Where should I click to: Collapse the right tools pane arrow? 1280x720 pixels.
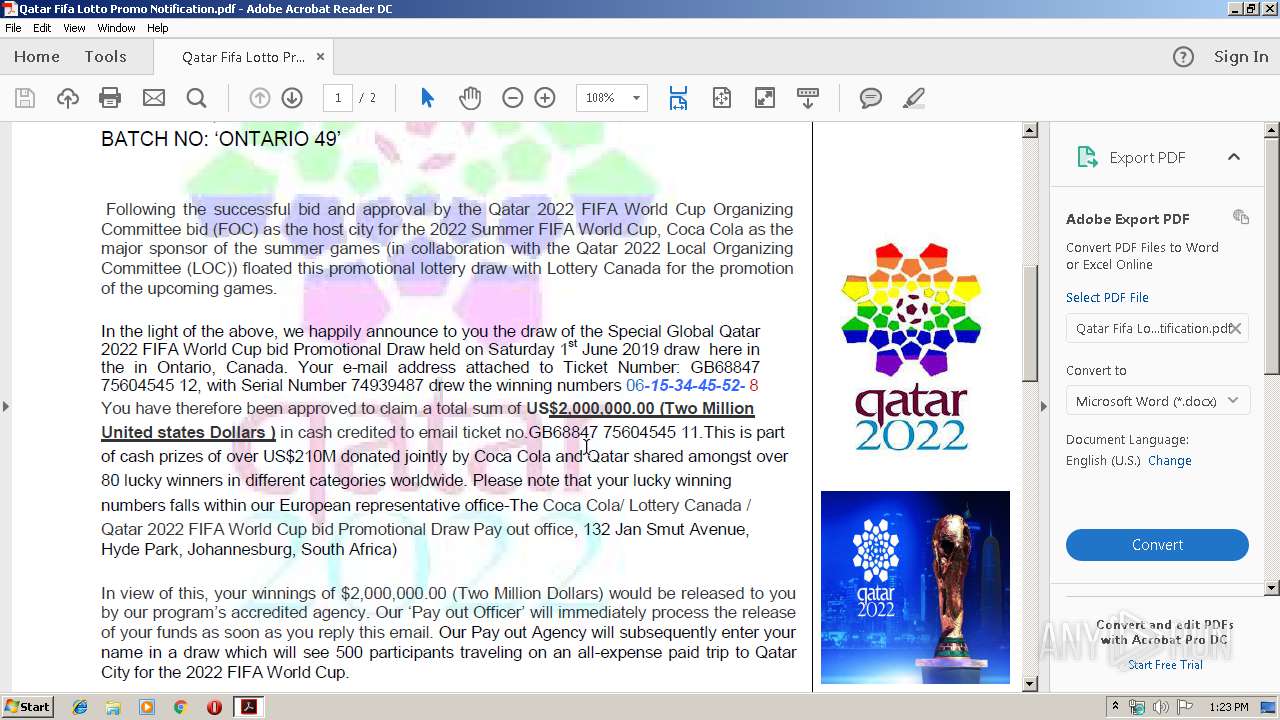pyautogui.click(x=1043, y=406)
